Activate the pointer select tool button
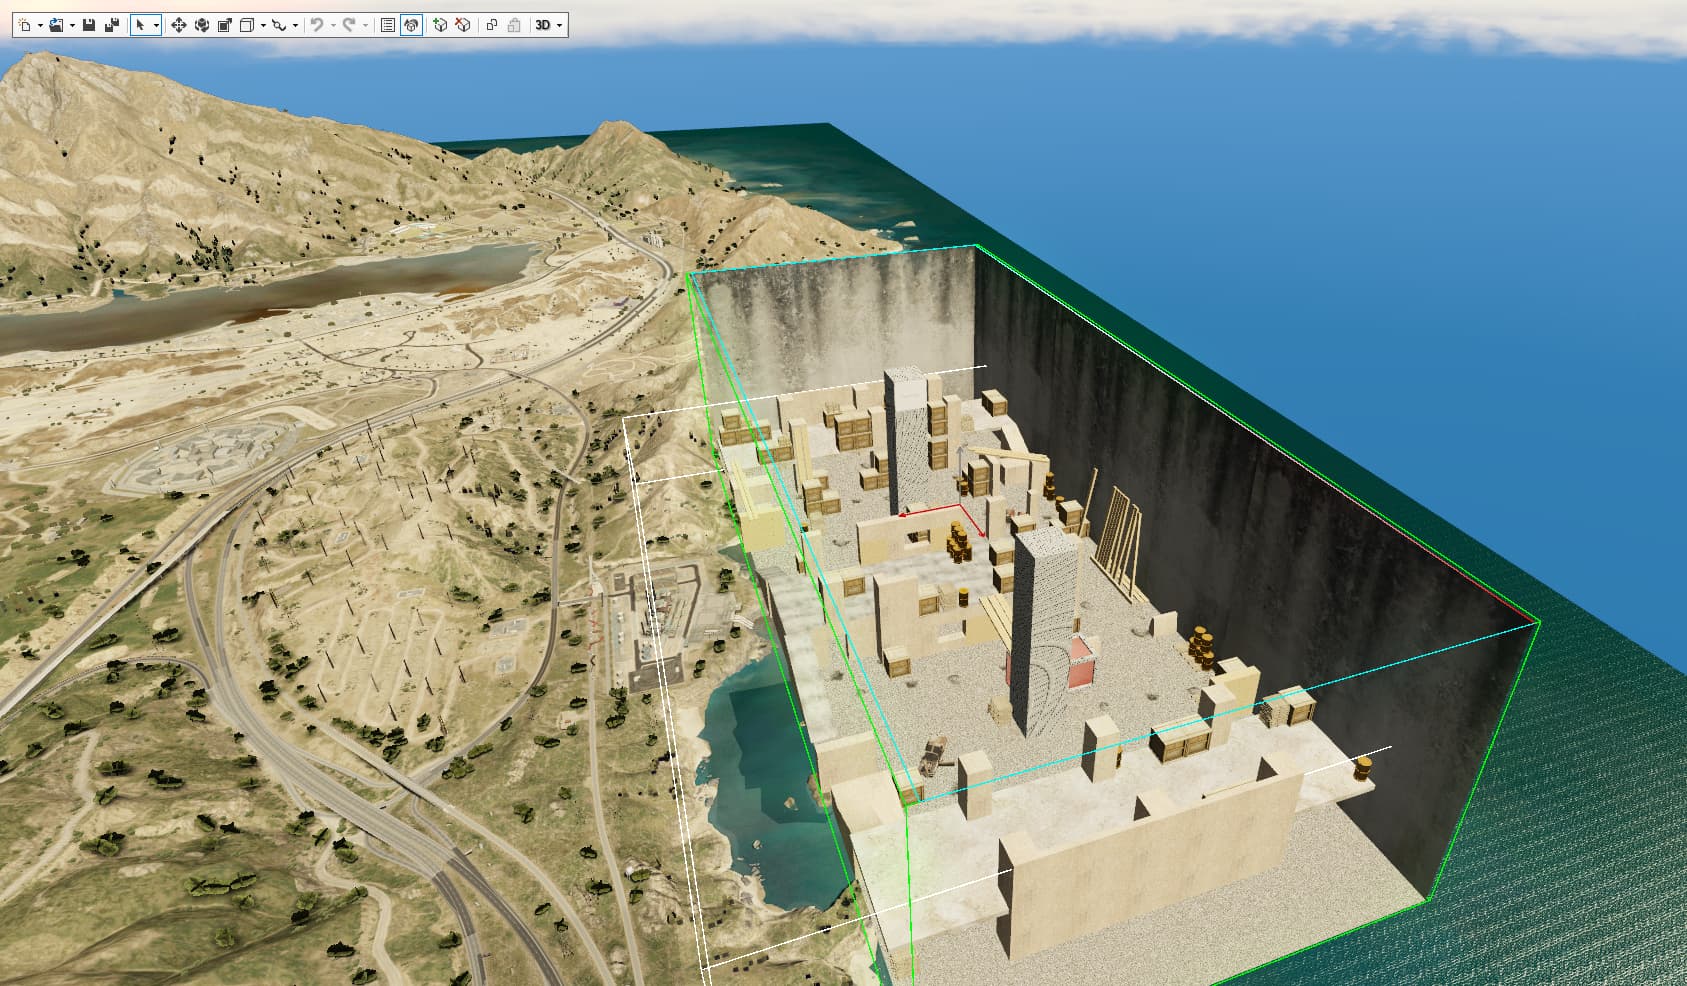1687x986 pixels. coord(140,25)
